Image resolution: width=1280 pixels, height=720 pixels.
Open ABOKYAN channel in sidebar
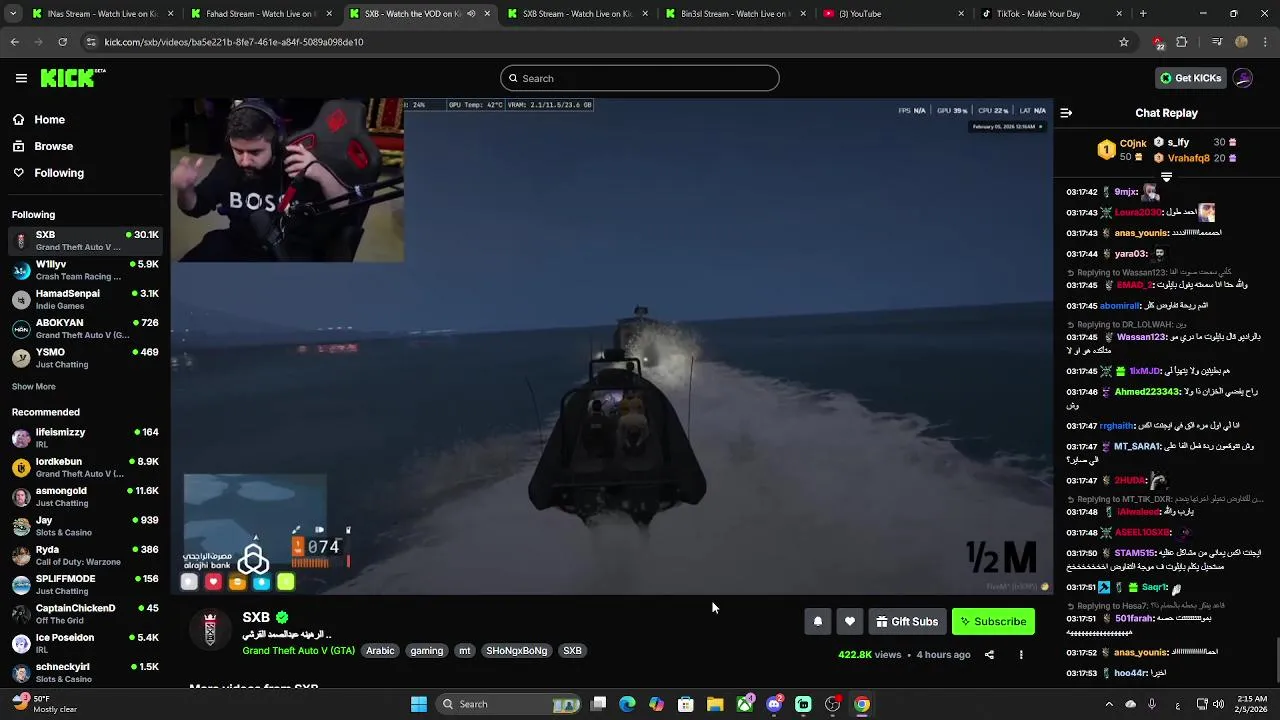[85, 328]
